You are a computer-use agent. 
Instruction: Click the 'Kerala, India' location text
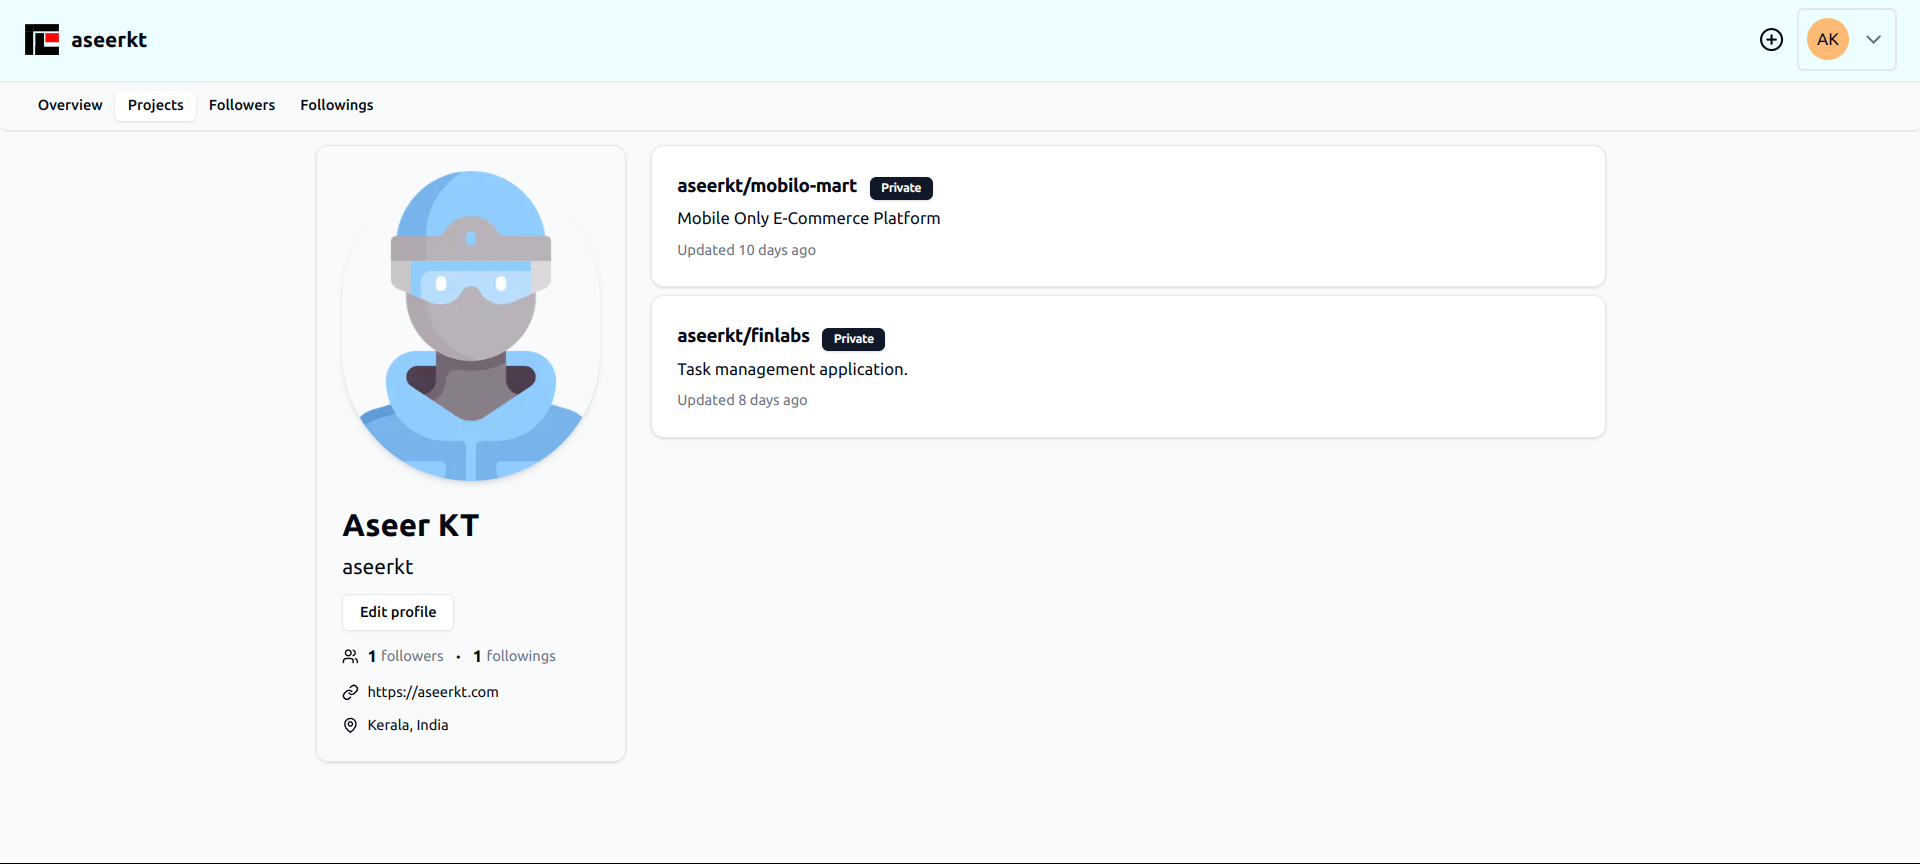click(x=408, y=725)
